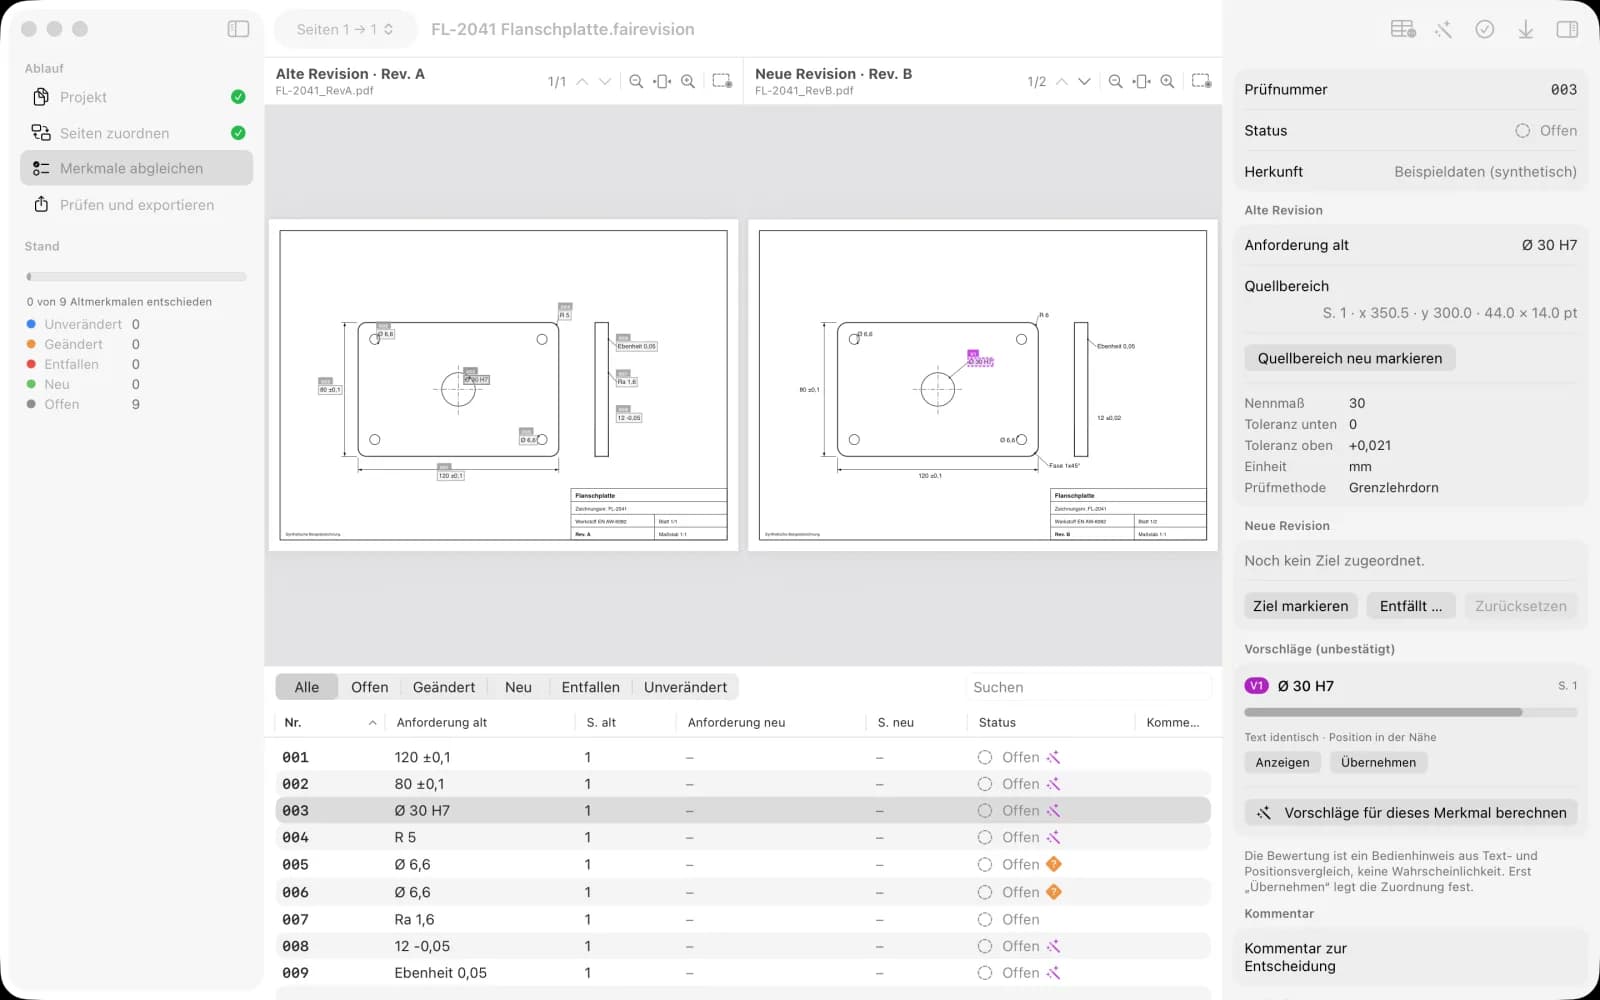Zoom in on the Alte Revision viewer
The height and width of the screenshot is (1000, 1600).
pyautogui.click(x=688, y=81)
